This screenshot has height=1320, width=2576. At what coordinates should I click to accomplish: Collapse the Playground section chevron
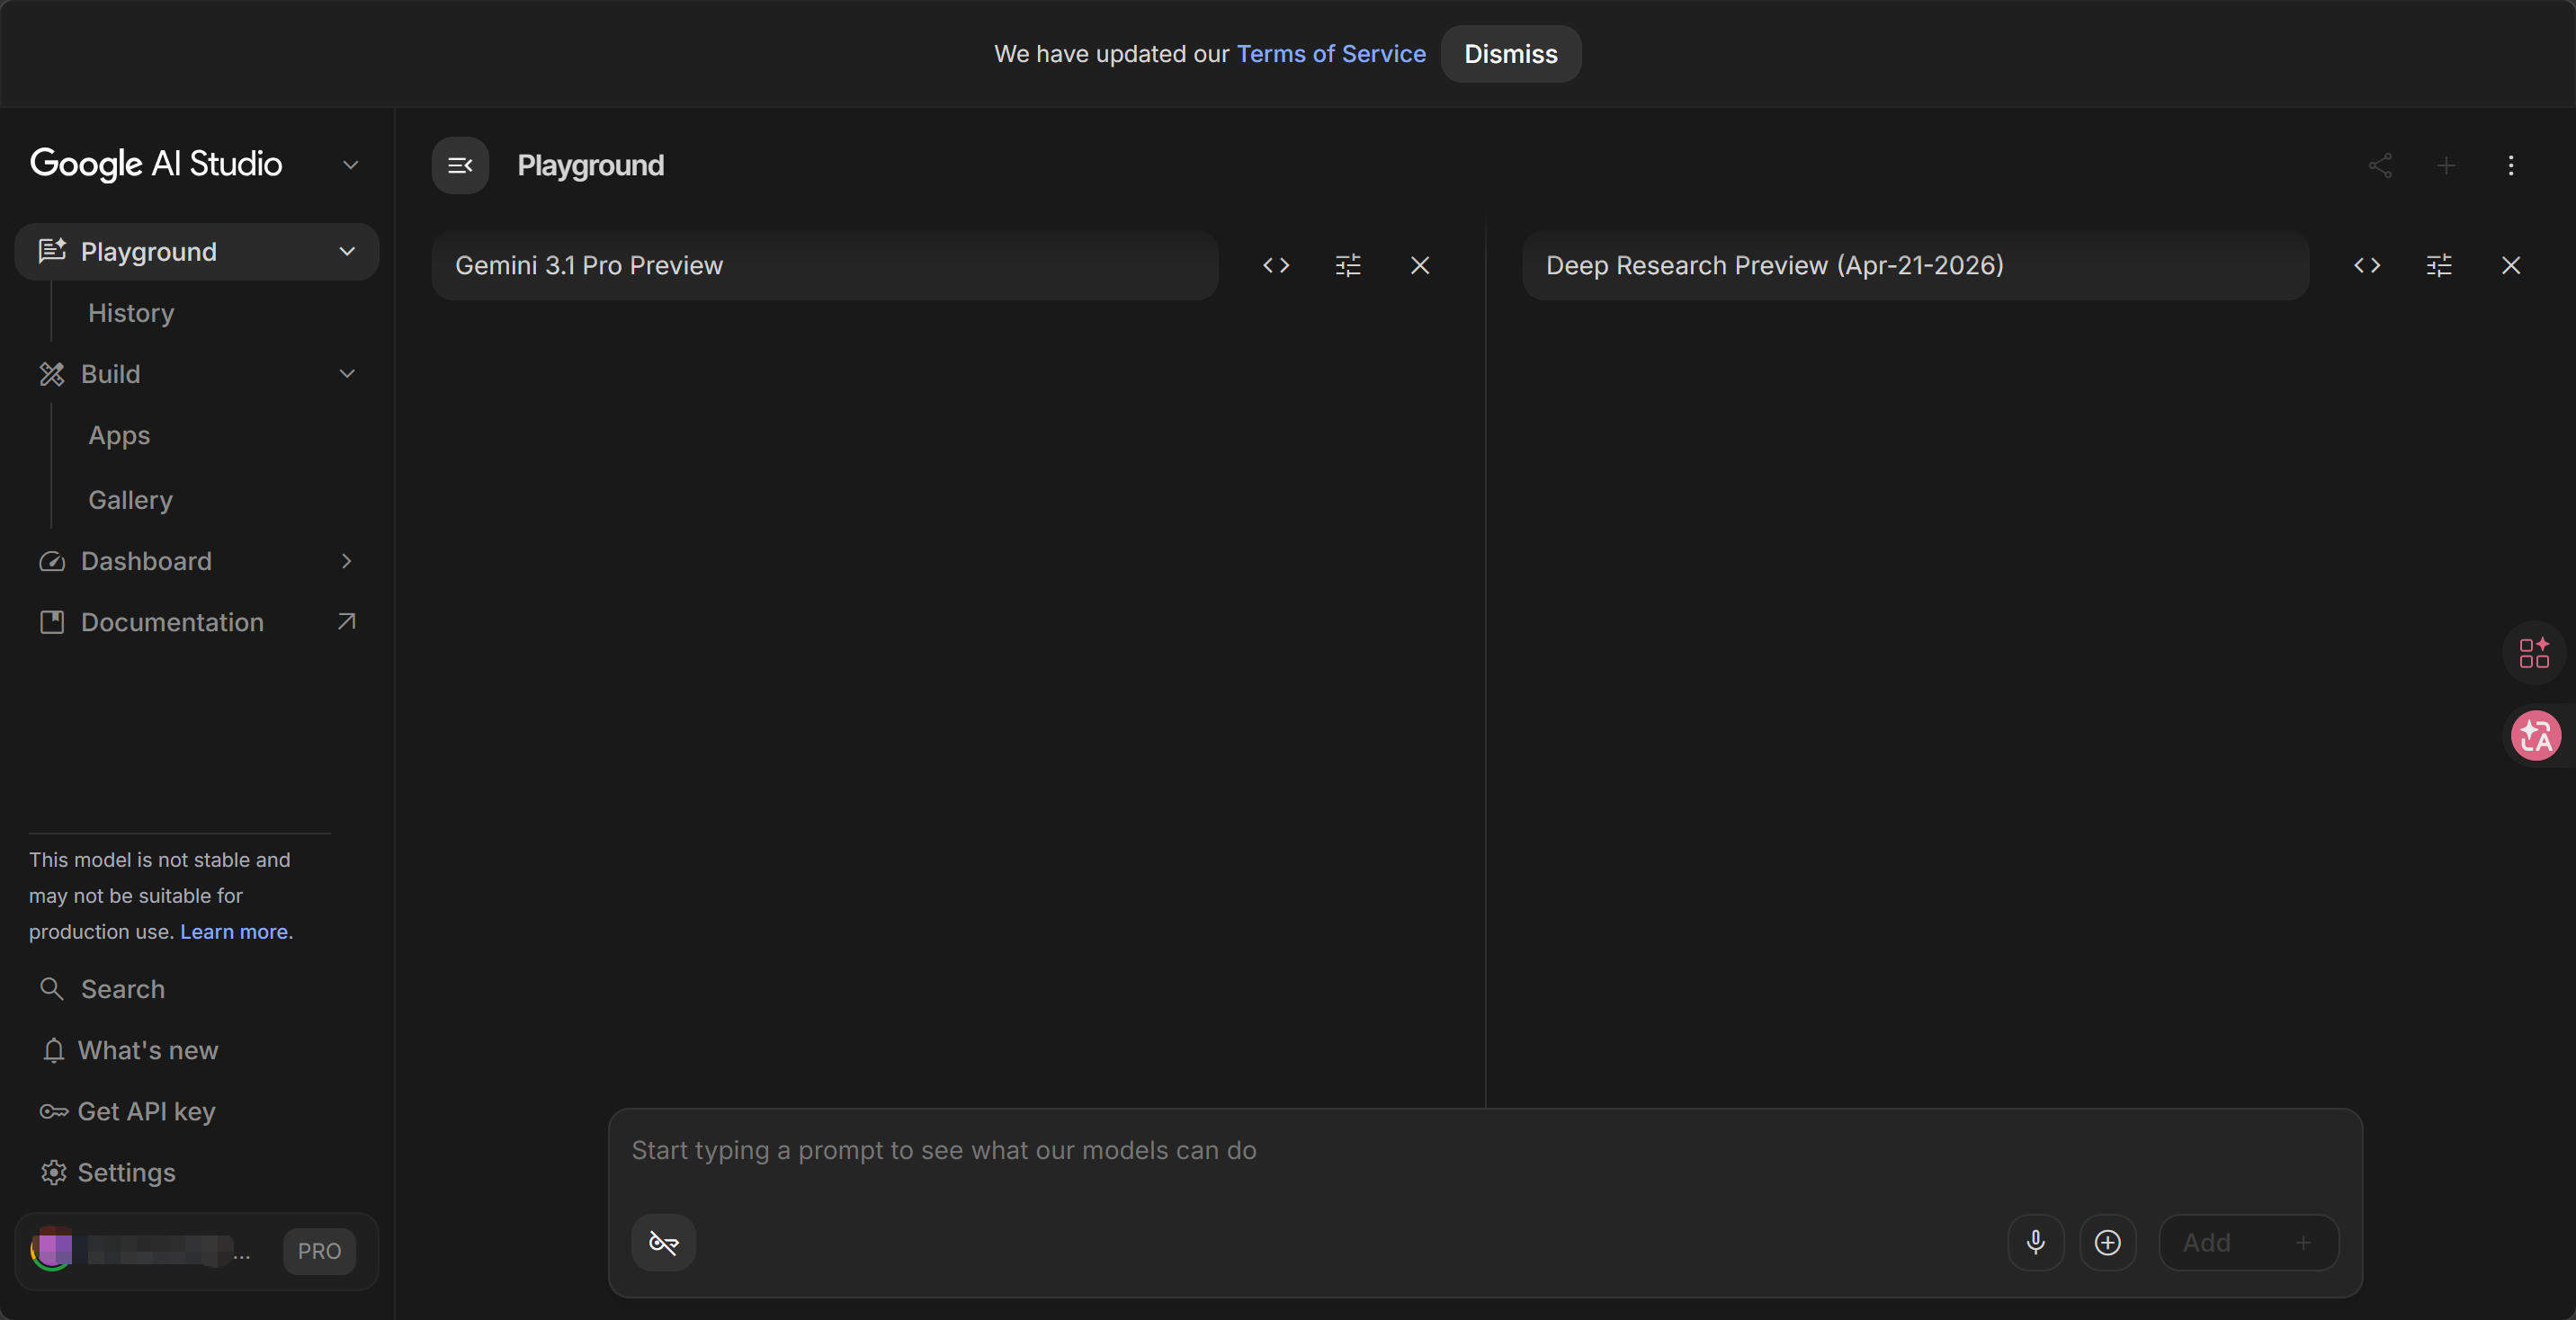click(x=347, y=251)
